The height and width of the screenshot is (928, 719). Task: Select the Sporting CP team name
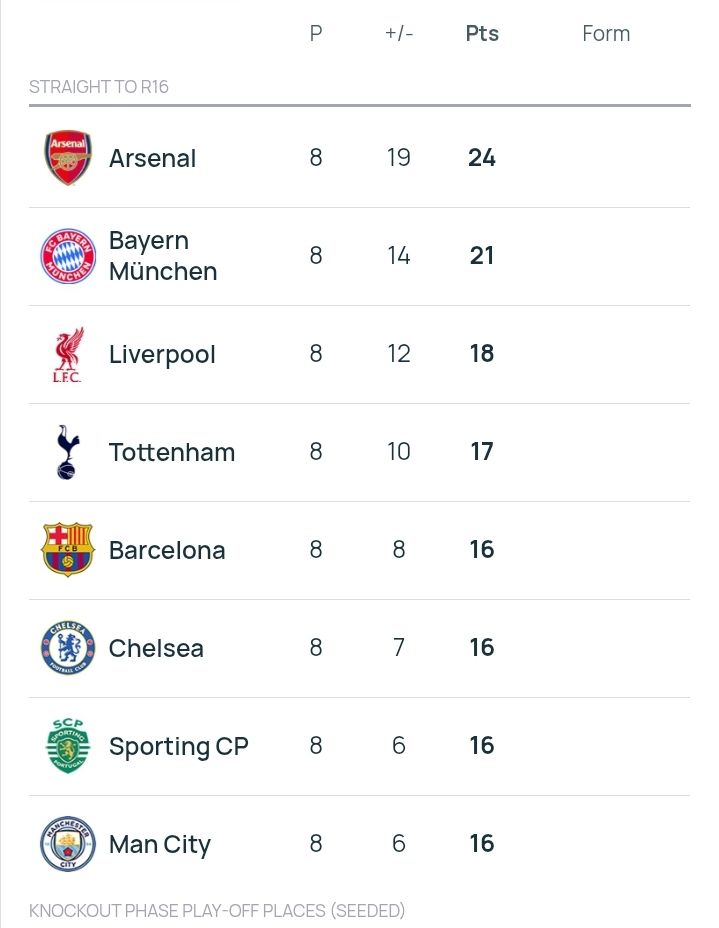click(178, 746)
